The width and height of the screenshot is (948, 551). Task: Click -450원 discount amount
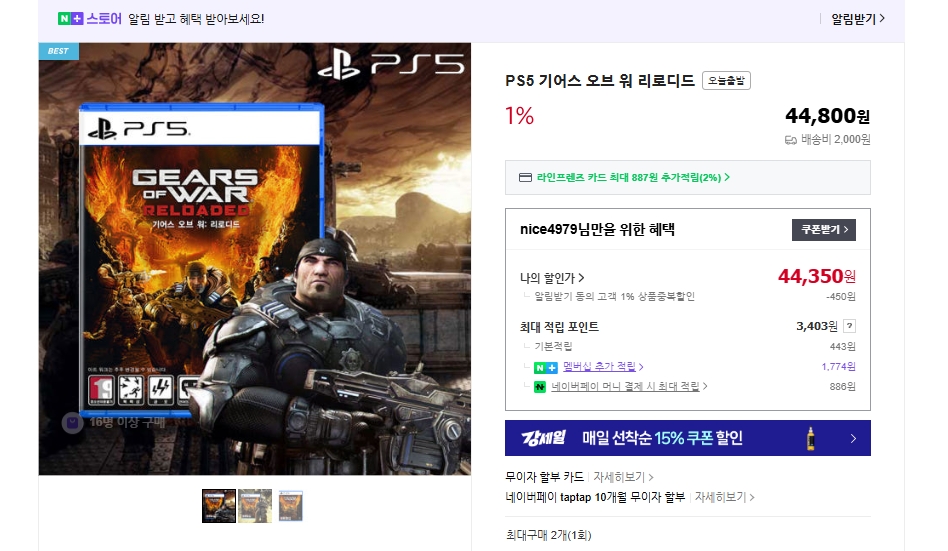click(841, 296)
